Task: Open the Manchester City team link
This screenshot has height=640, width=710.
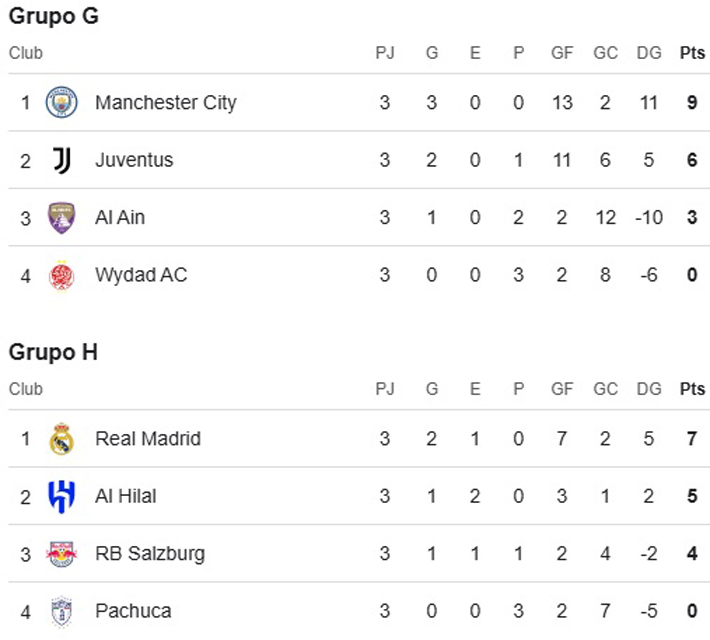Action: (x=165, y=103)
